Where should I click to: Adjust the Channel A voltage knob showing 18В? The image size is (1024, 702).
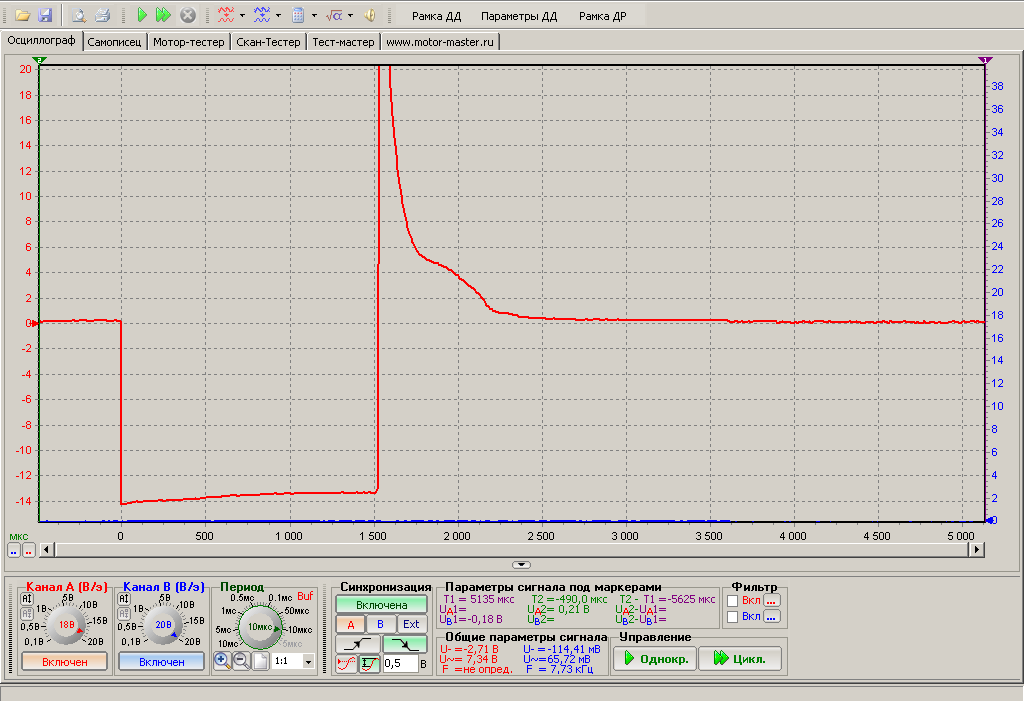tap(67, 624)
